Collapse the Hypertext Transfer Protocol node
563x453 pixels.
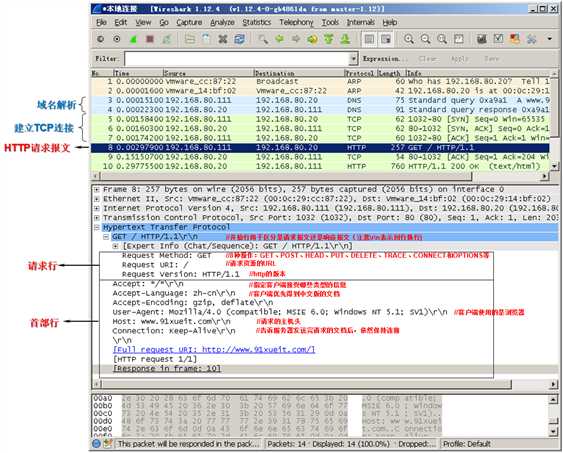pyautogui.click(x=97, y=227)
